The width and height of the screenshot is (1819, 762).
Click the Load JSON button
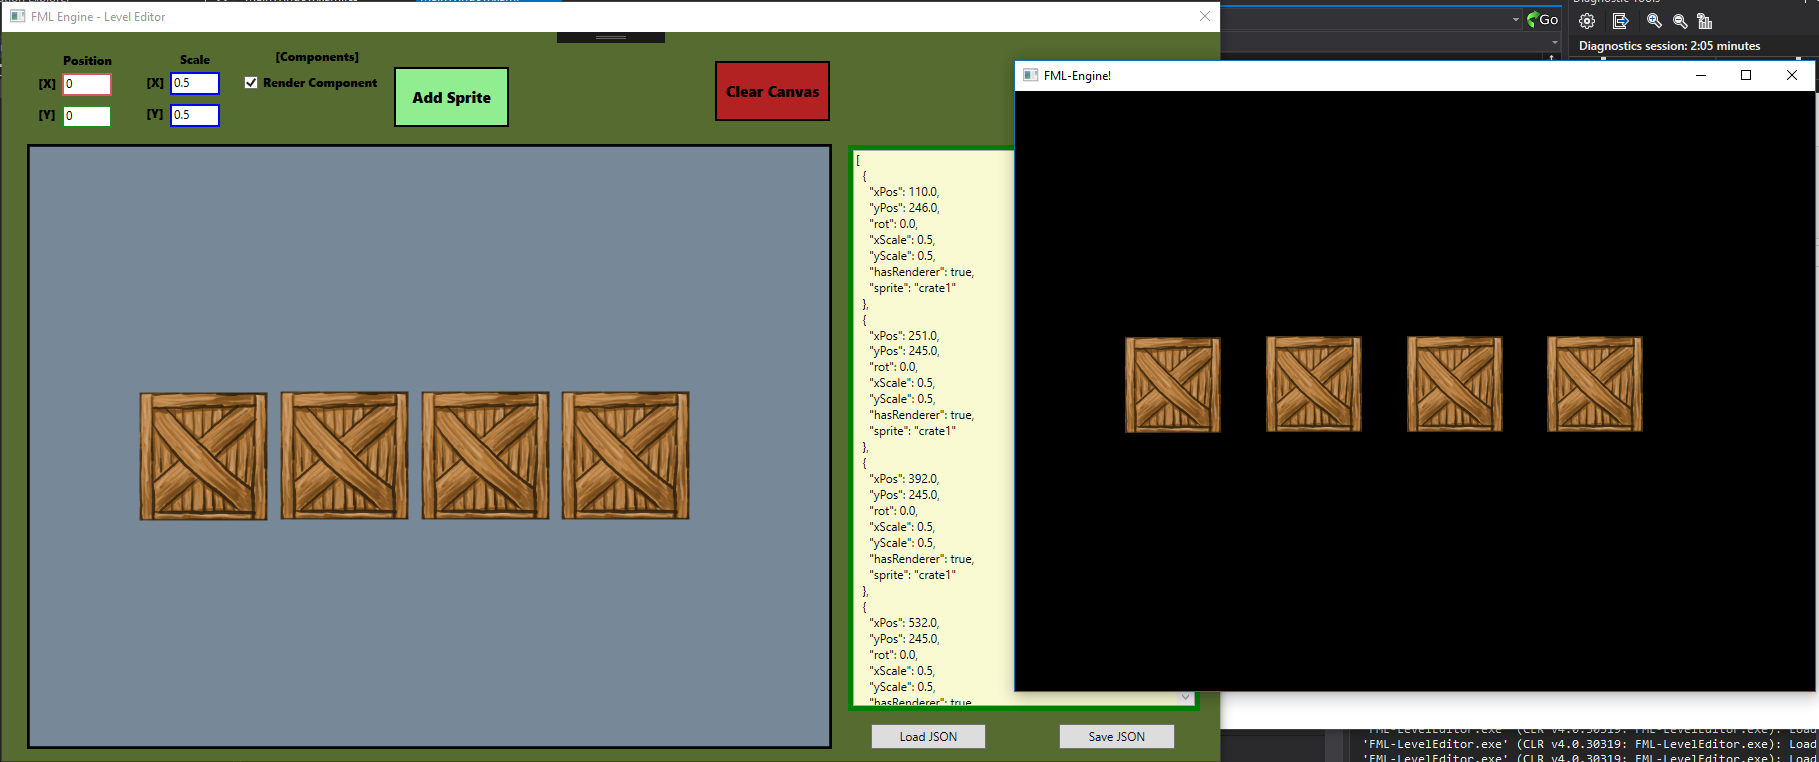928,736
